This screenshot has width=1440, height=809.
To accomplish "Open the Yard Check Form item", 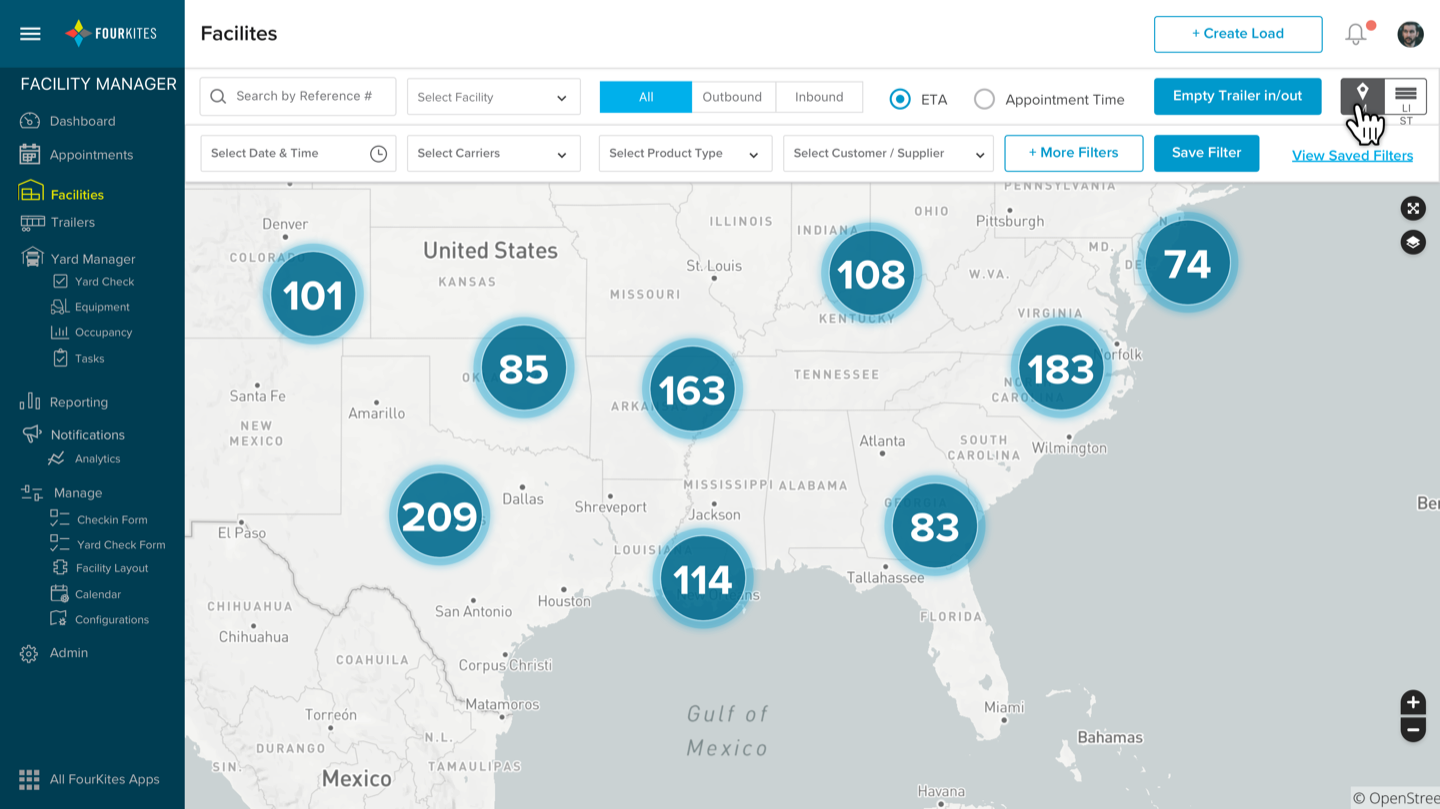I will tap(120, 545).
